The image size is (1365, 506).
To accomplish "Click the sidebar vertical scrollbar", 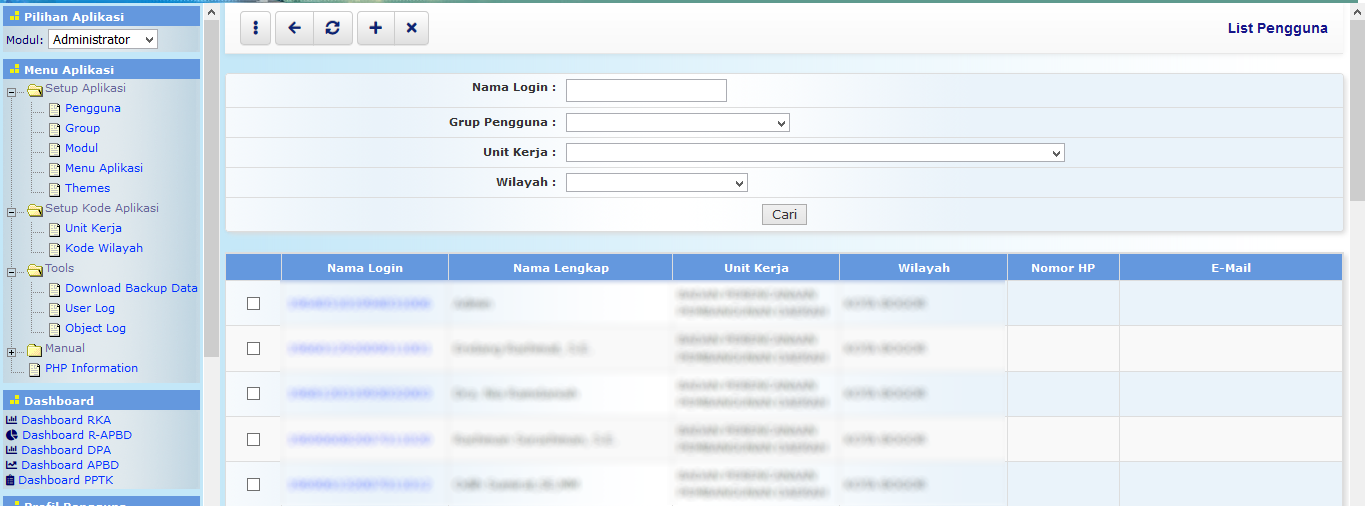I will point(211,200).
